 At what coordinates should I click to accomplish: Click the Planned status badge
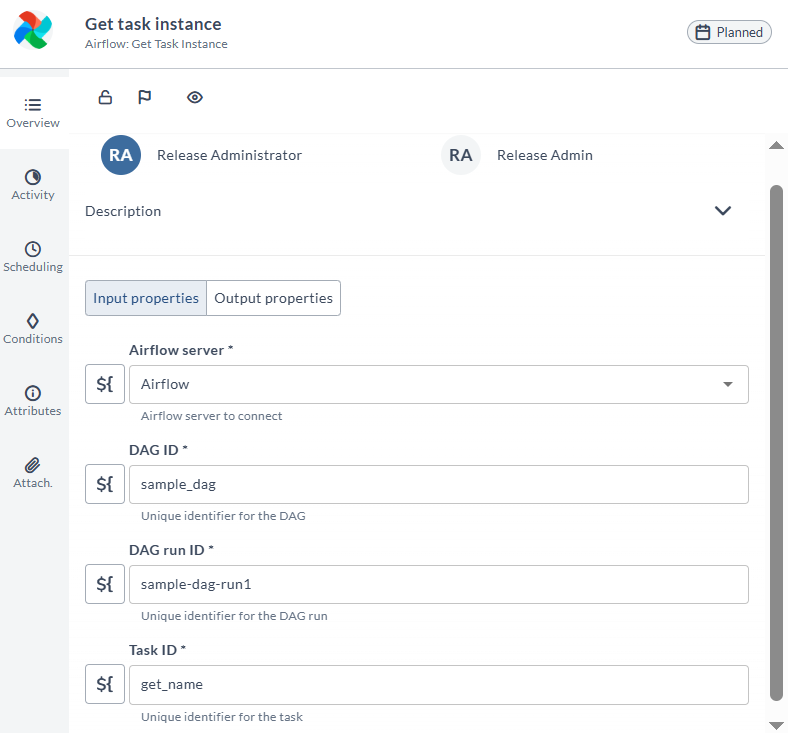click(x=729, y=32)
